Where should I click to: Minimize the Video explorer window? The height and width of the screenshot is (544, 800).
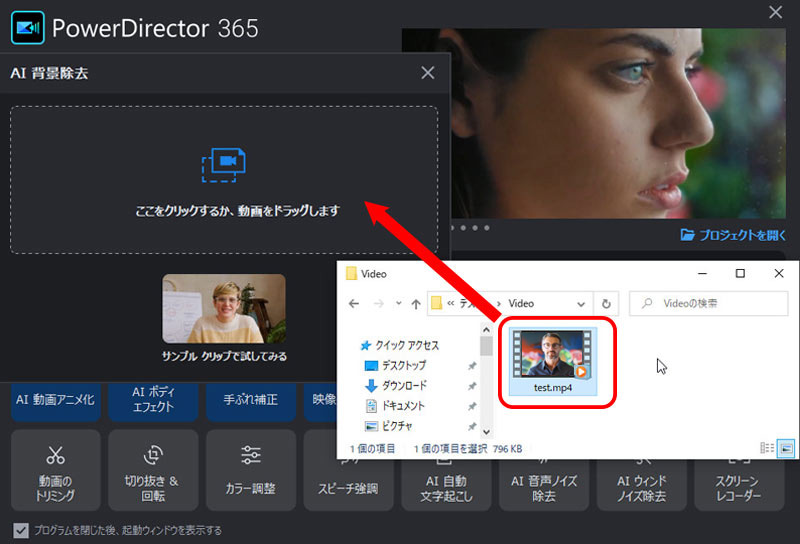(703, 274)
